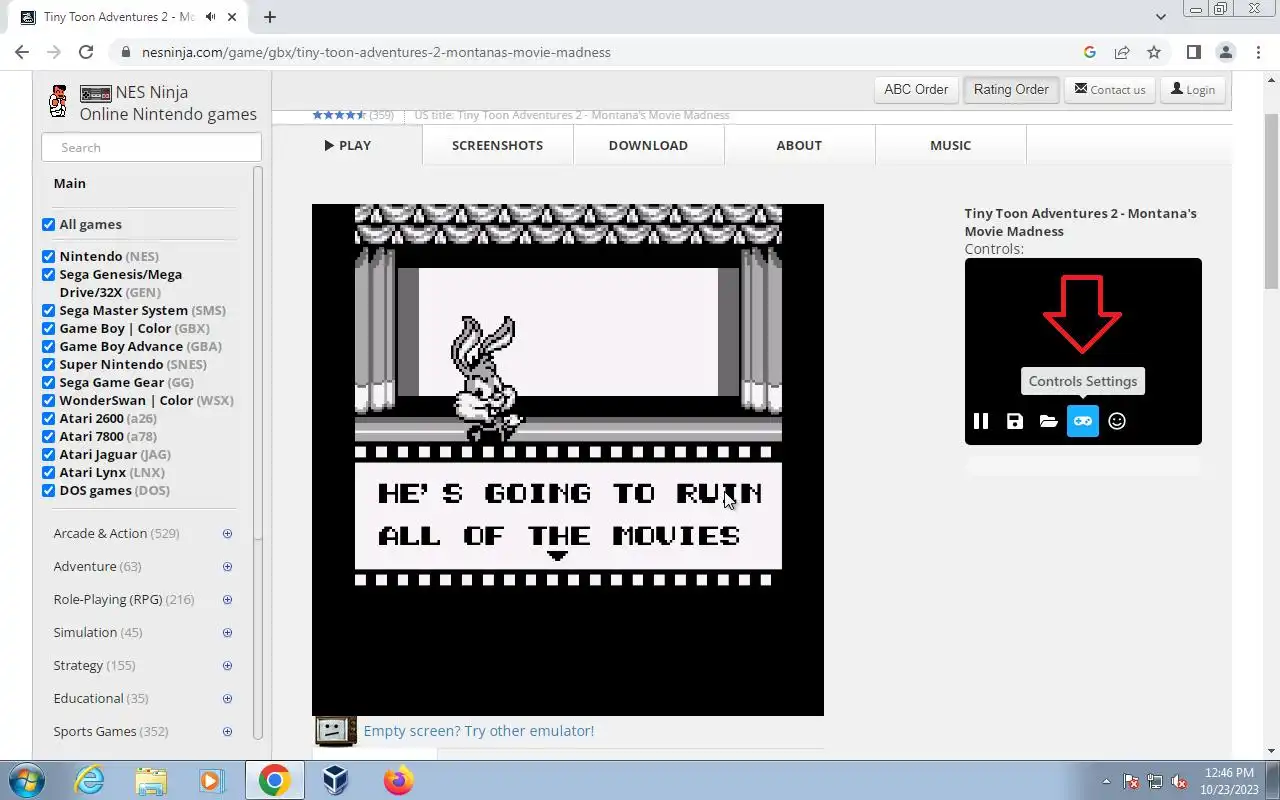Image resolution: width=1280 pixels, height=800 pixels.
Task: Click the share page icon in address bar
Action: (1122, 52)
